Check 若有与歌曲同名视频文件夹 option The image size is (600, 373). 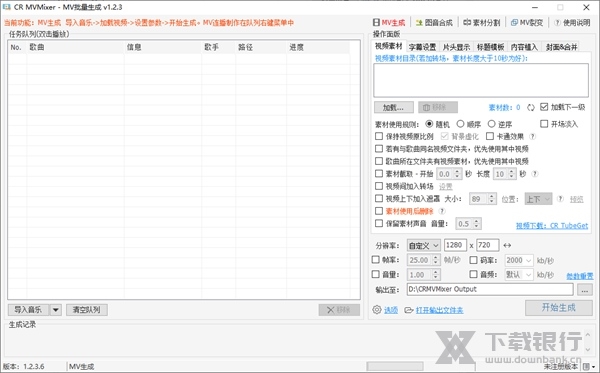coord(379,149)
